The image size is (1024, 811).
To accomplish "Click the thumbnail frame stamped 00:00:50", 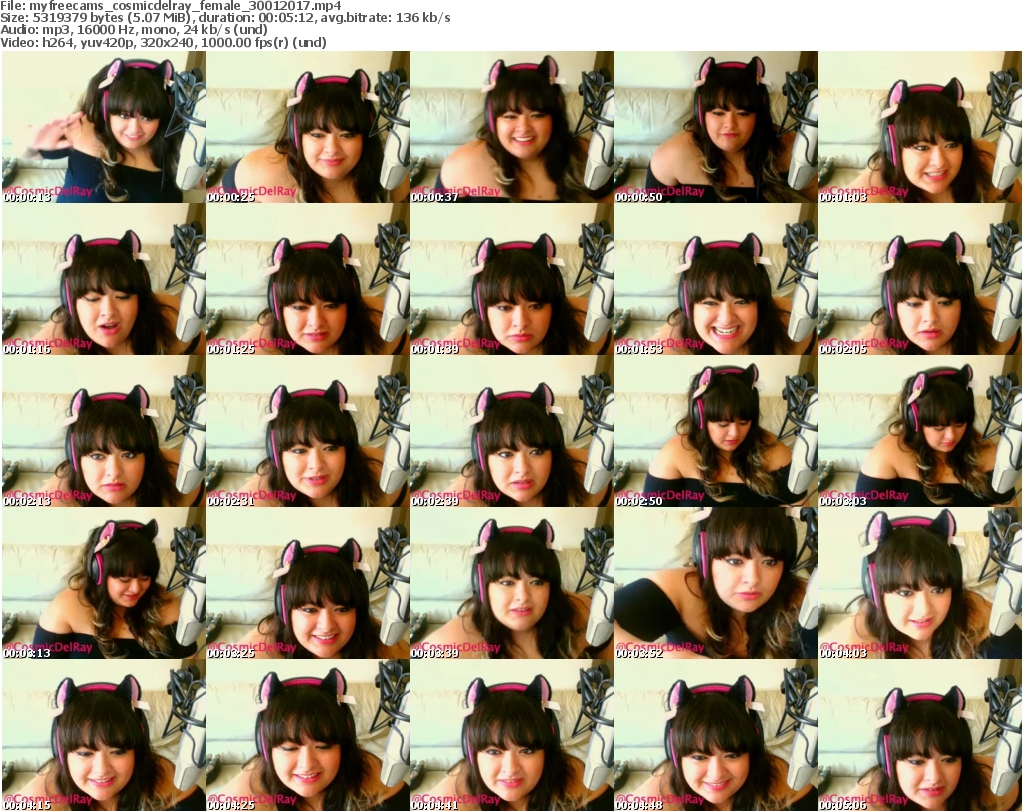I will click(x=716, y=127).
